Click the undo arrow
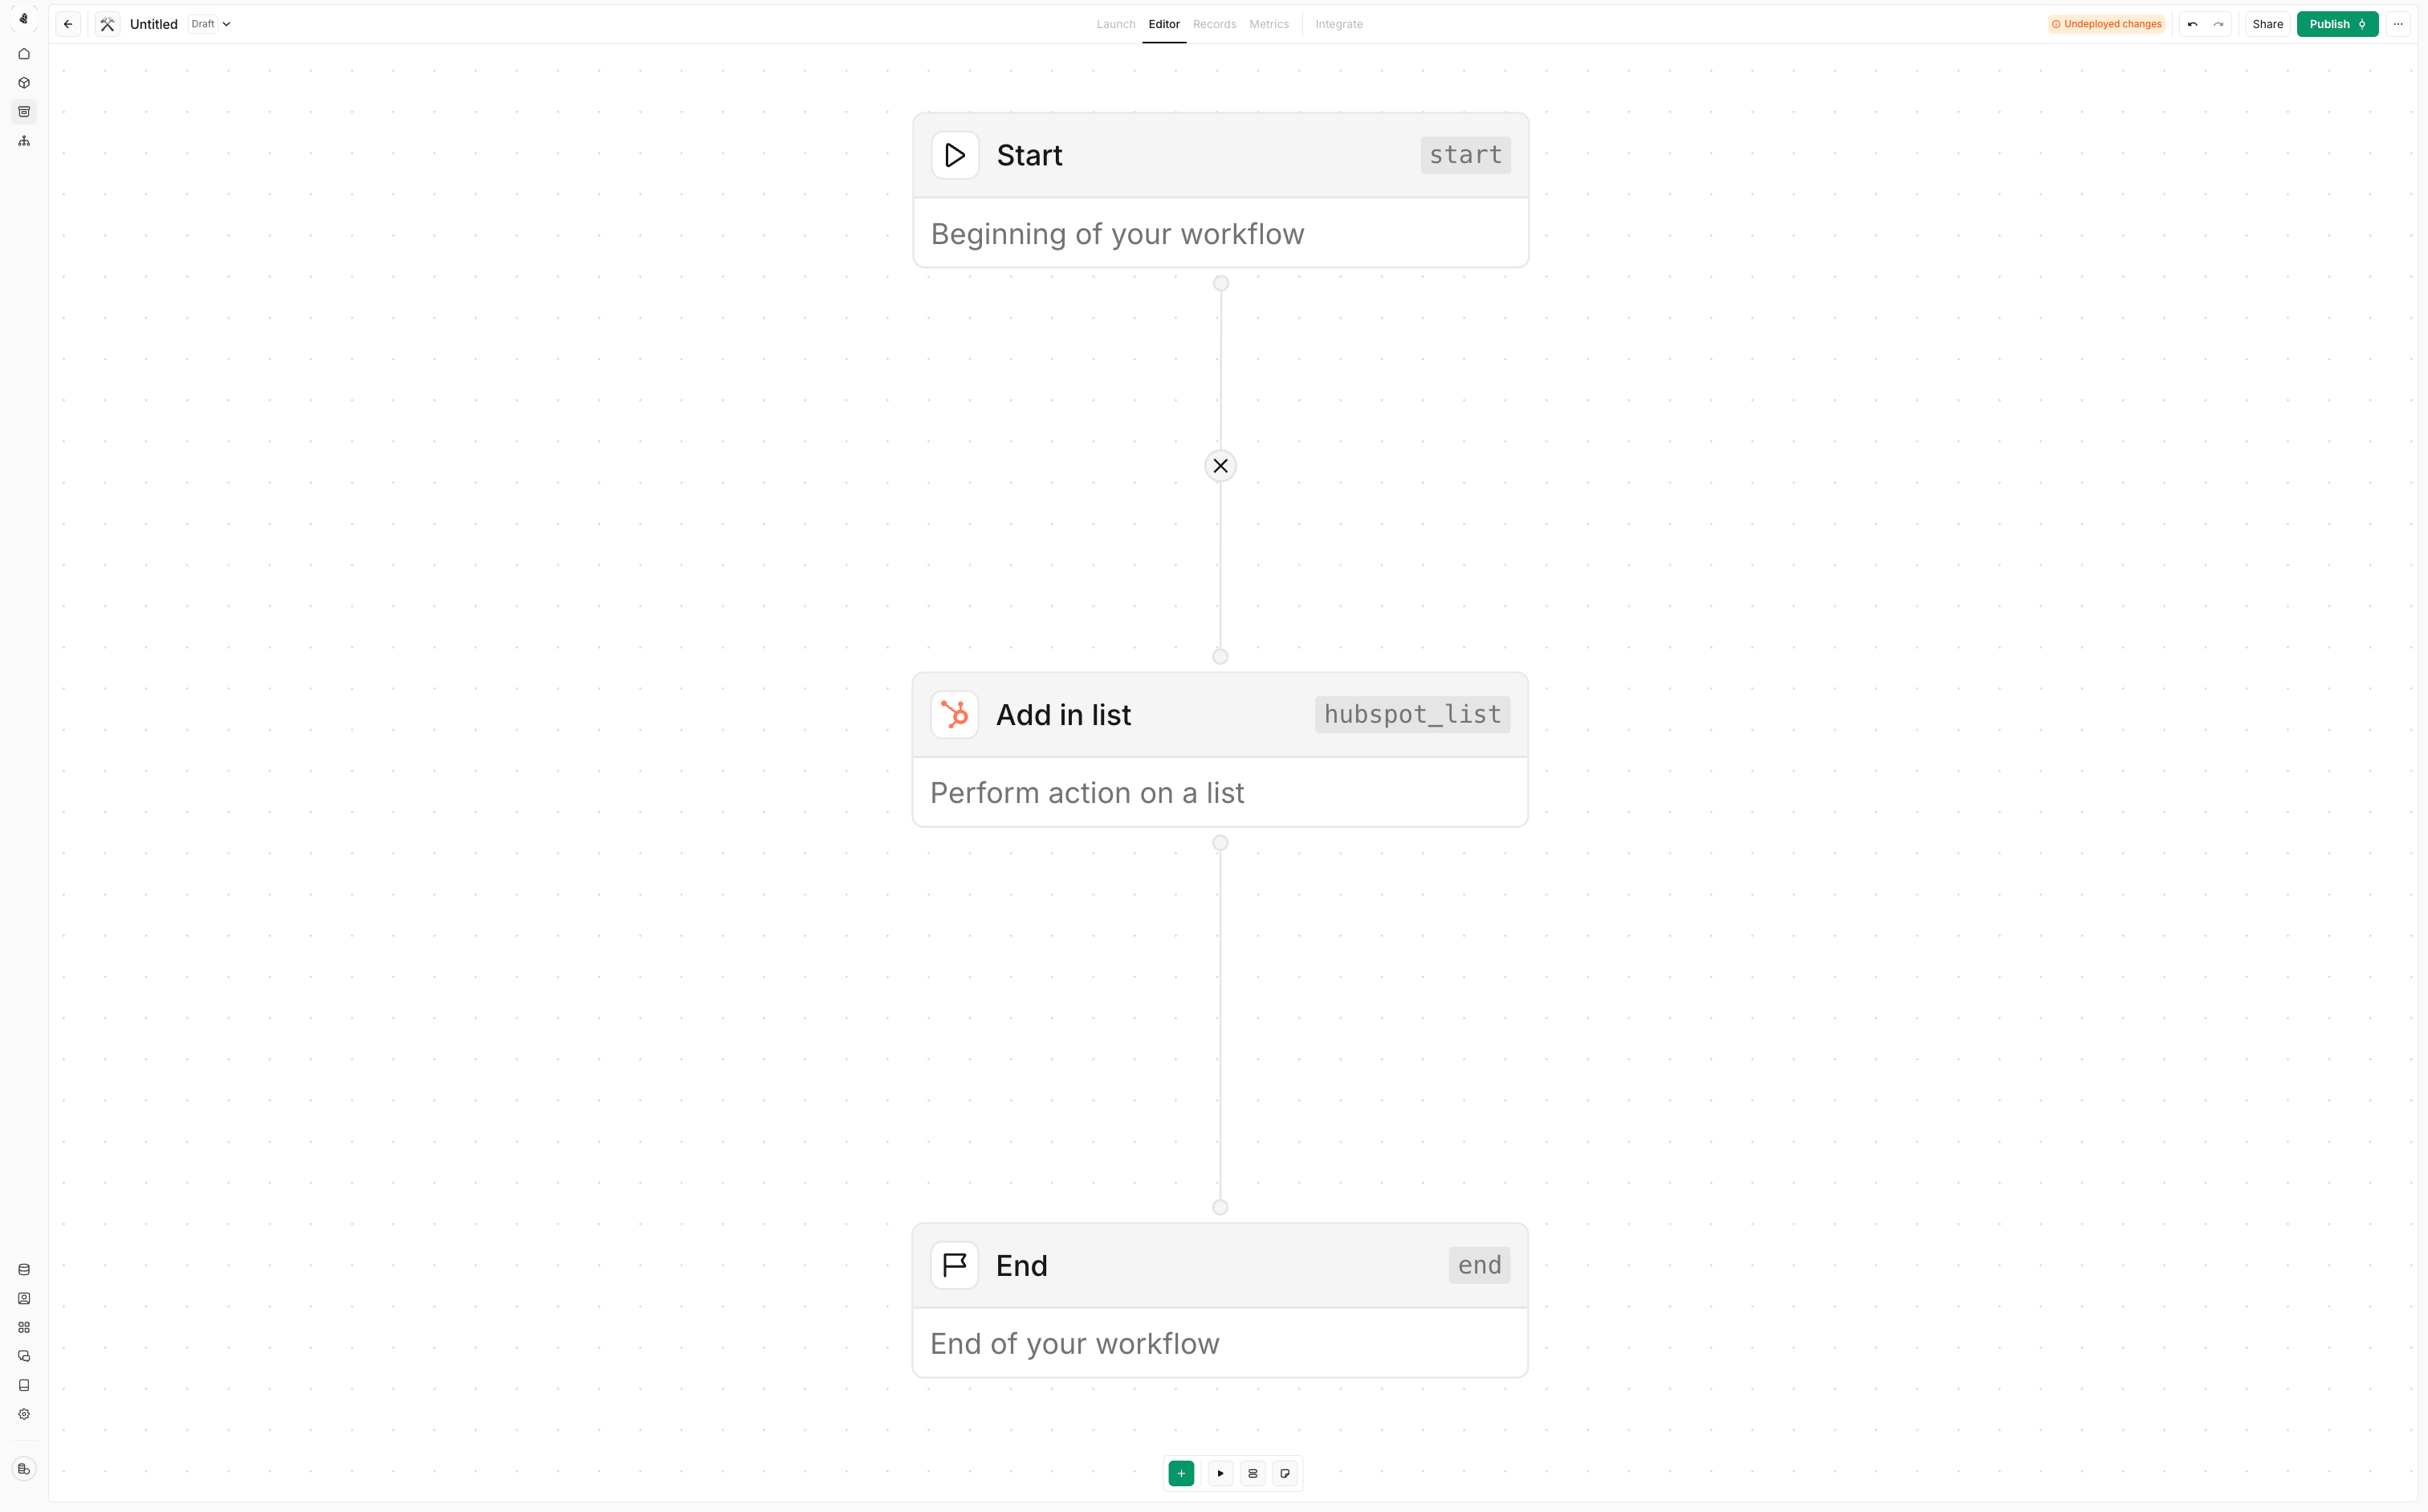 2192,24
